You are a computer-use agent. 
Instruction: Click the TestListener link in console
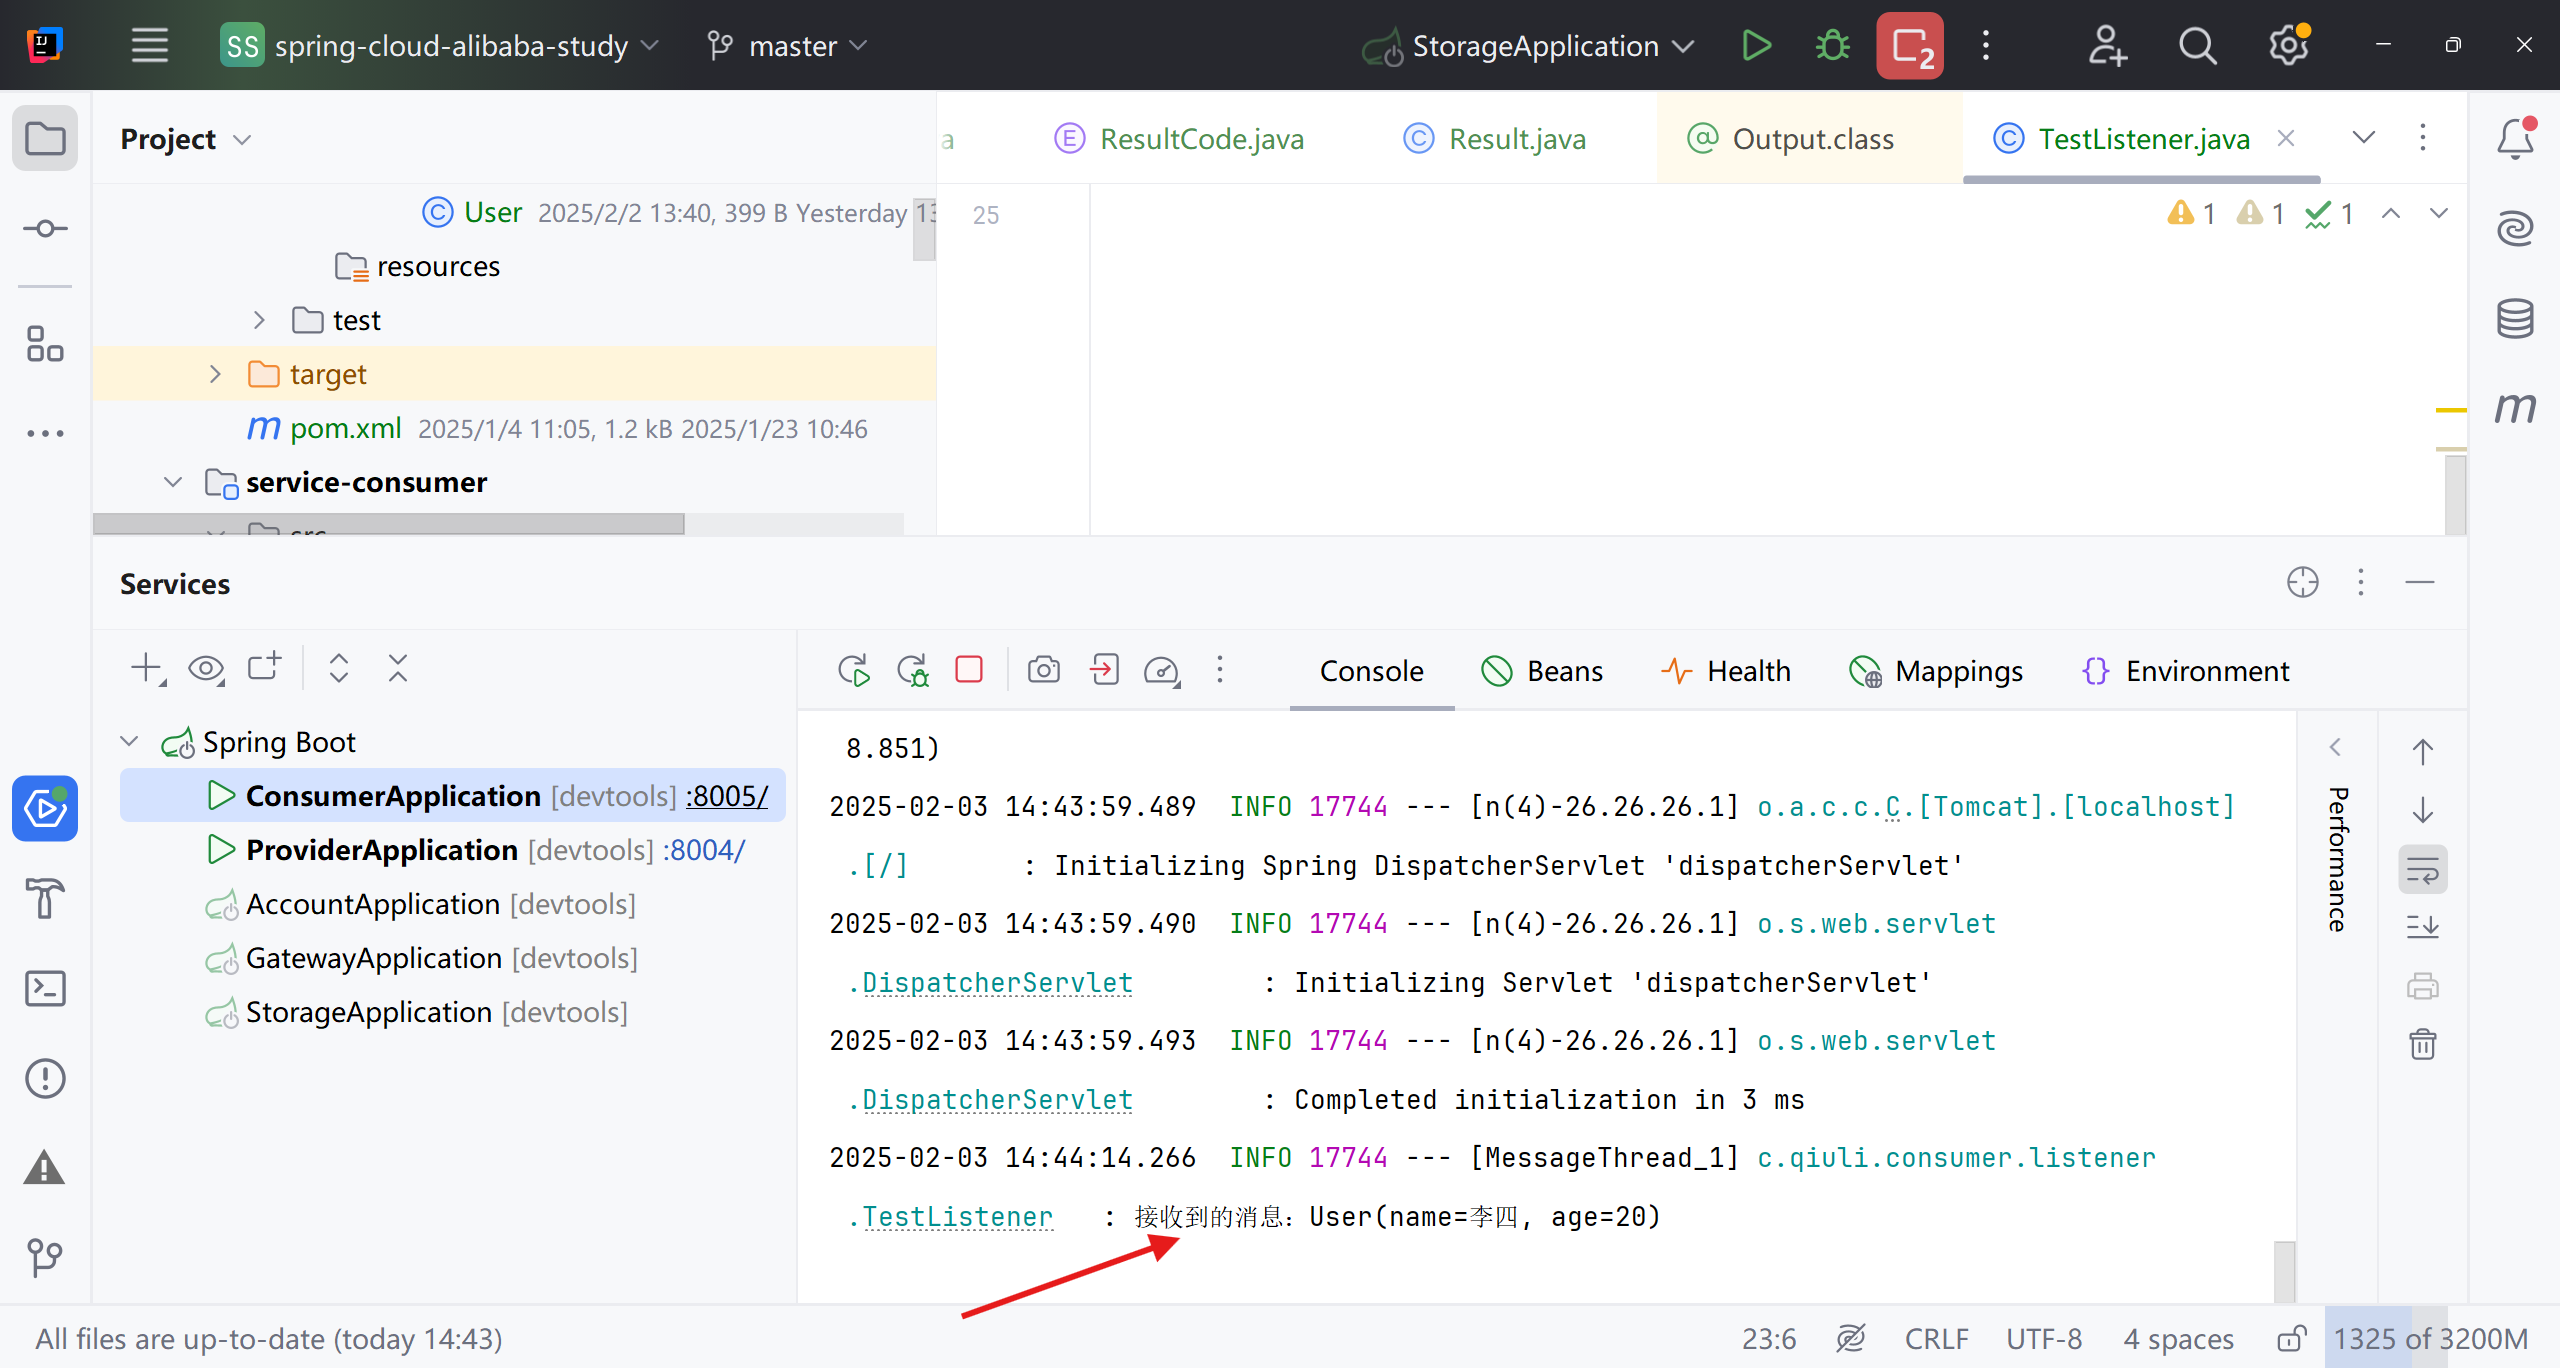(x=957, y=1217)
